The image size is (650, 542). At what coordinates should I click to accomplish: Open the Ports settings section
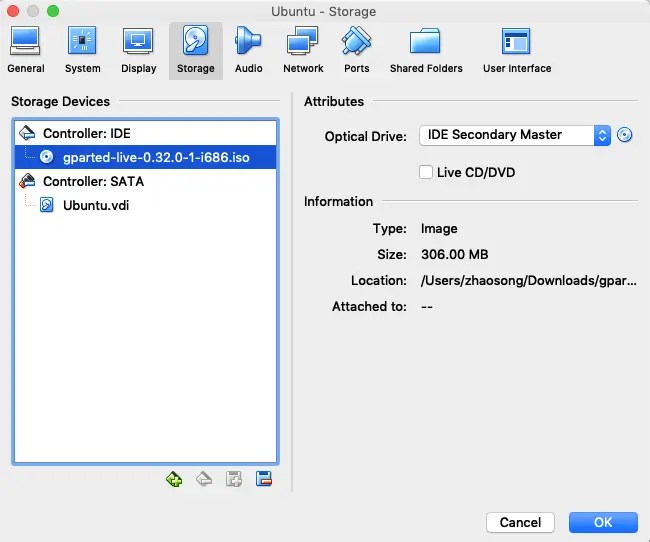[357, 51]
